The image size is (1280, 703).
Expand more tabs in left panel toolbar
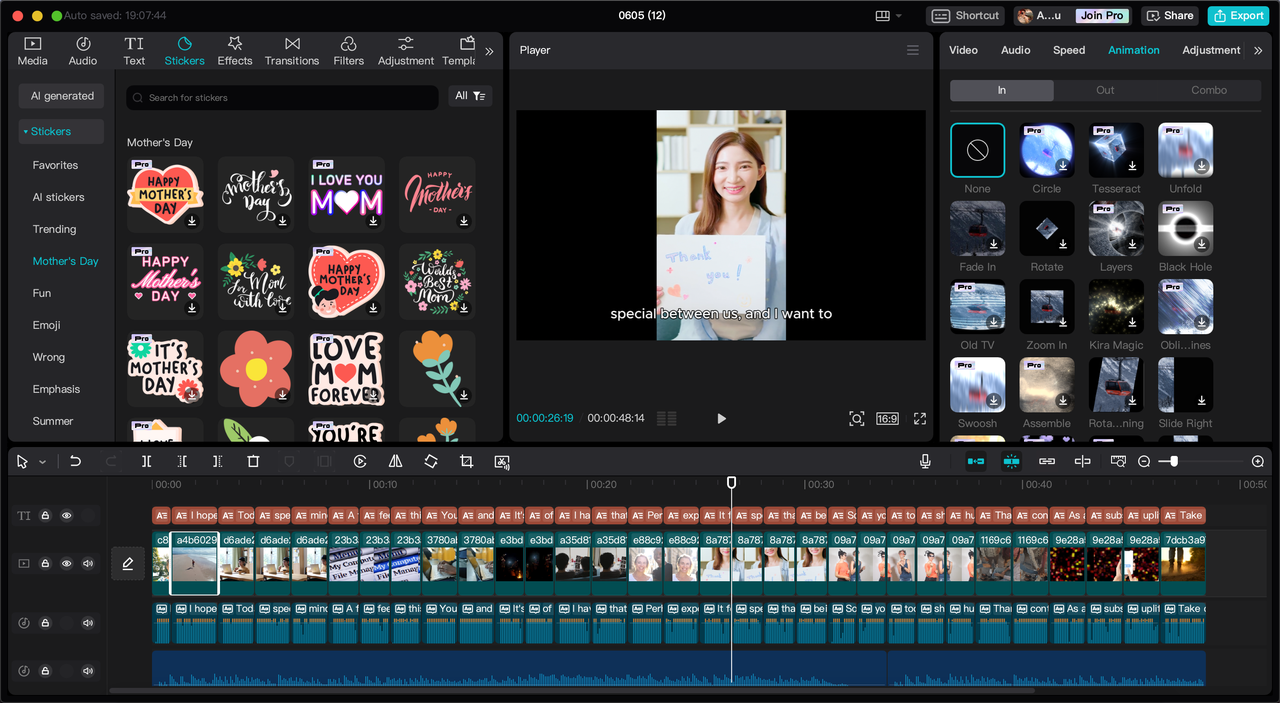[x=489, y=51]
